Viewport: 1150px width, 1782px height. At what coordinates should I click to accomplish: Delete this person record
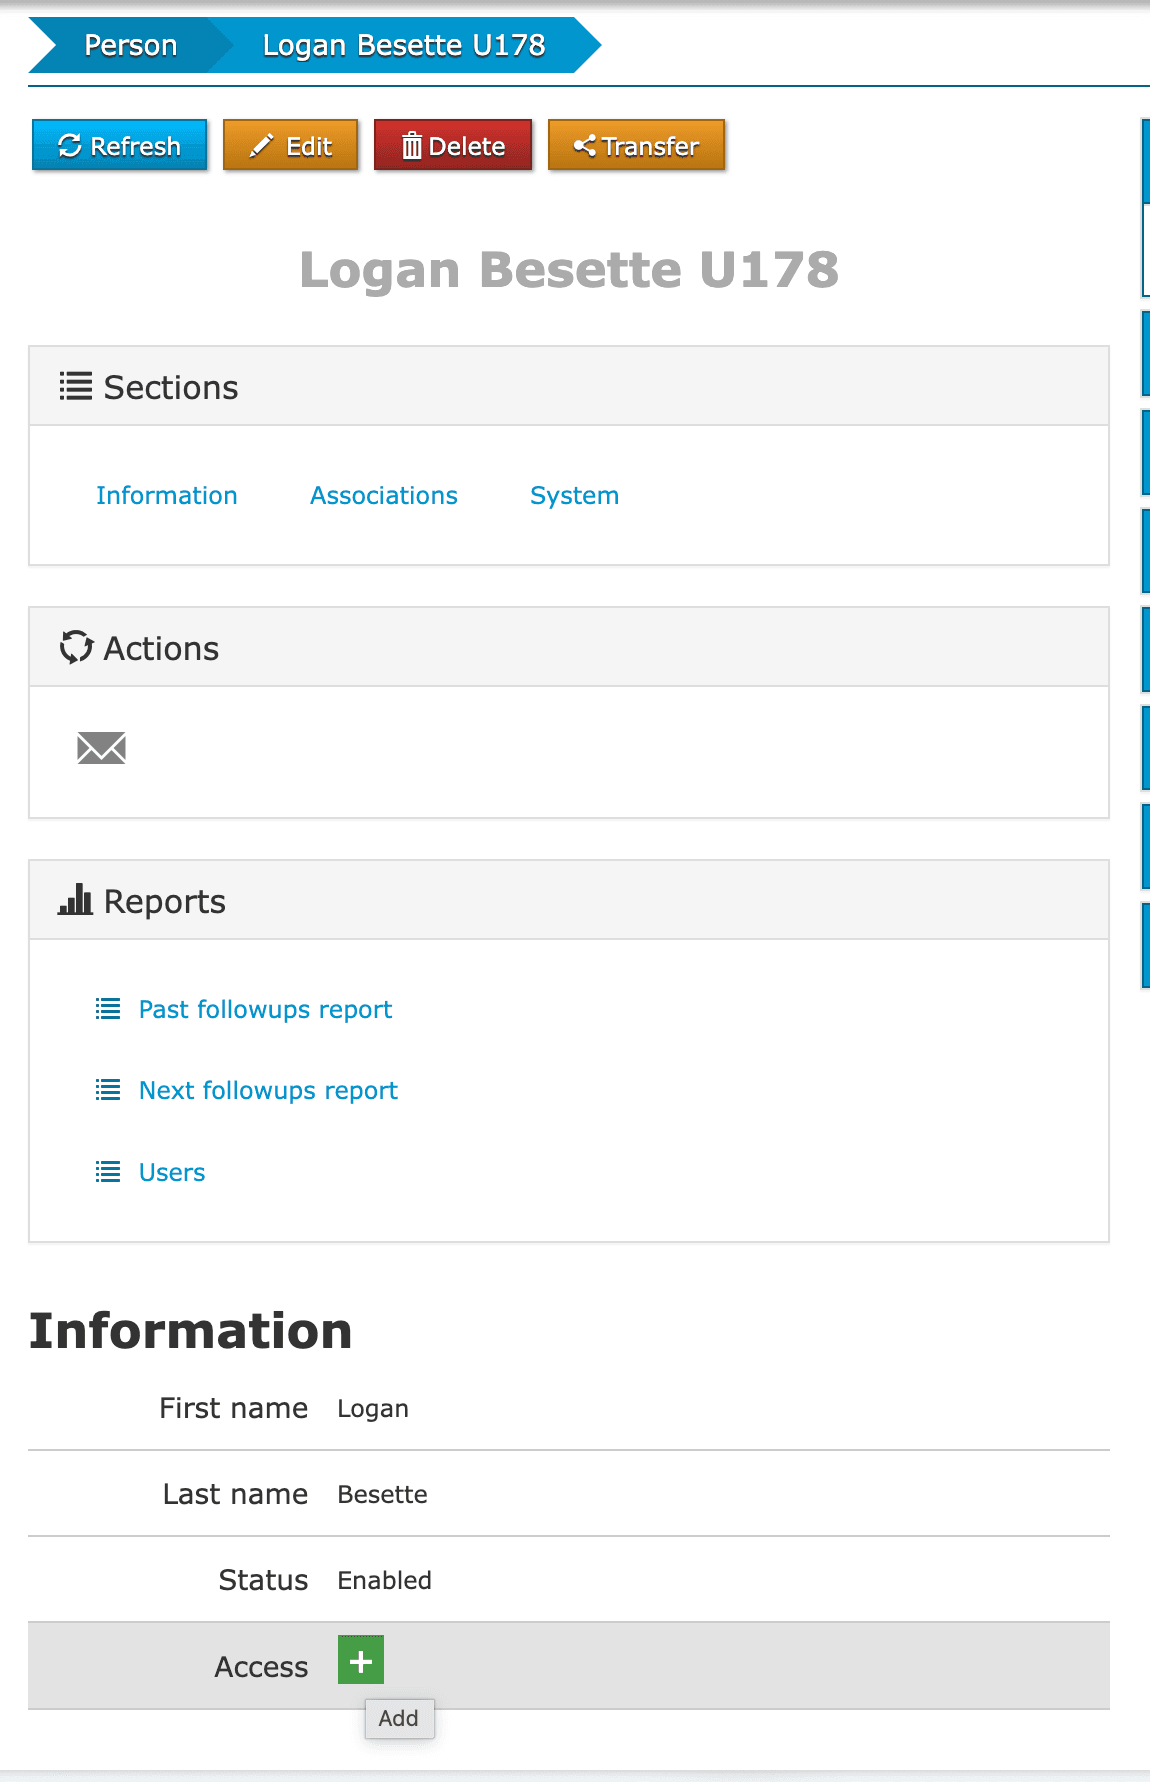(453, 146)
